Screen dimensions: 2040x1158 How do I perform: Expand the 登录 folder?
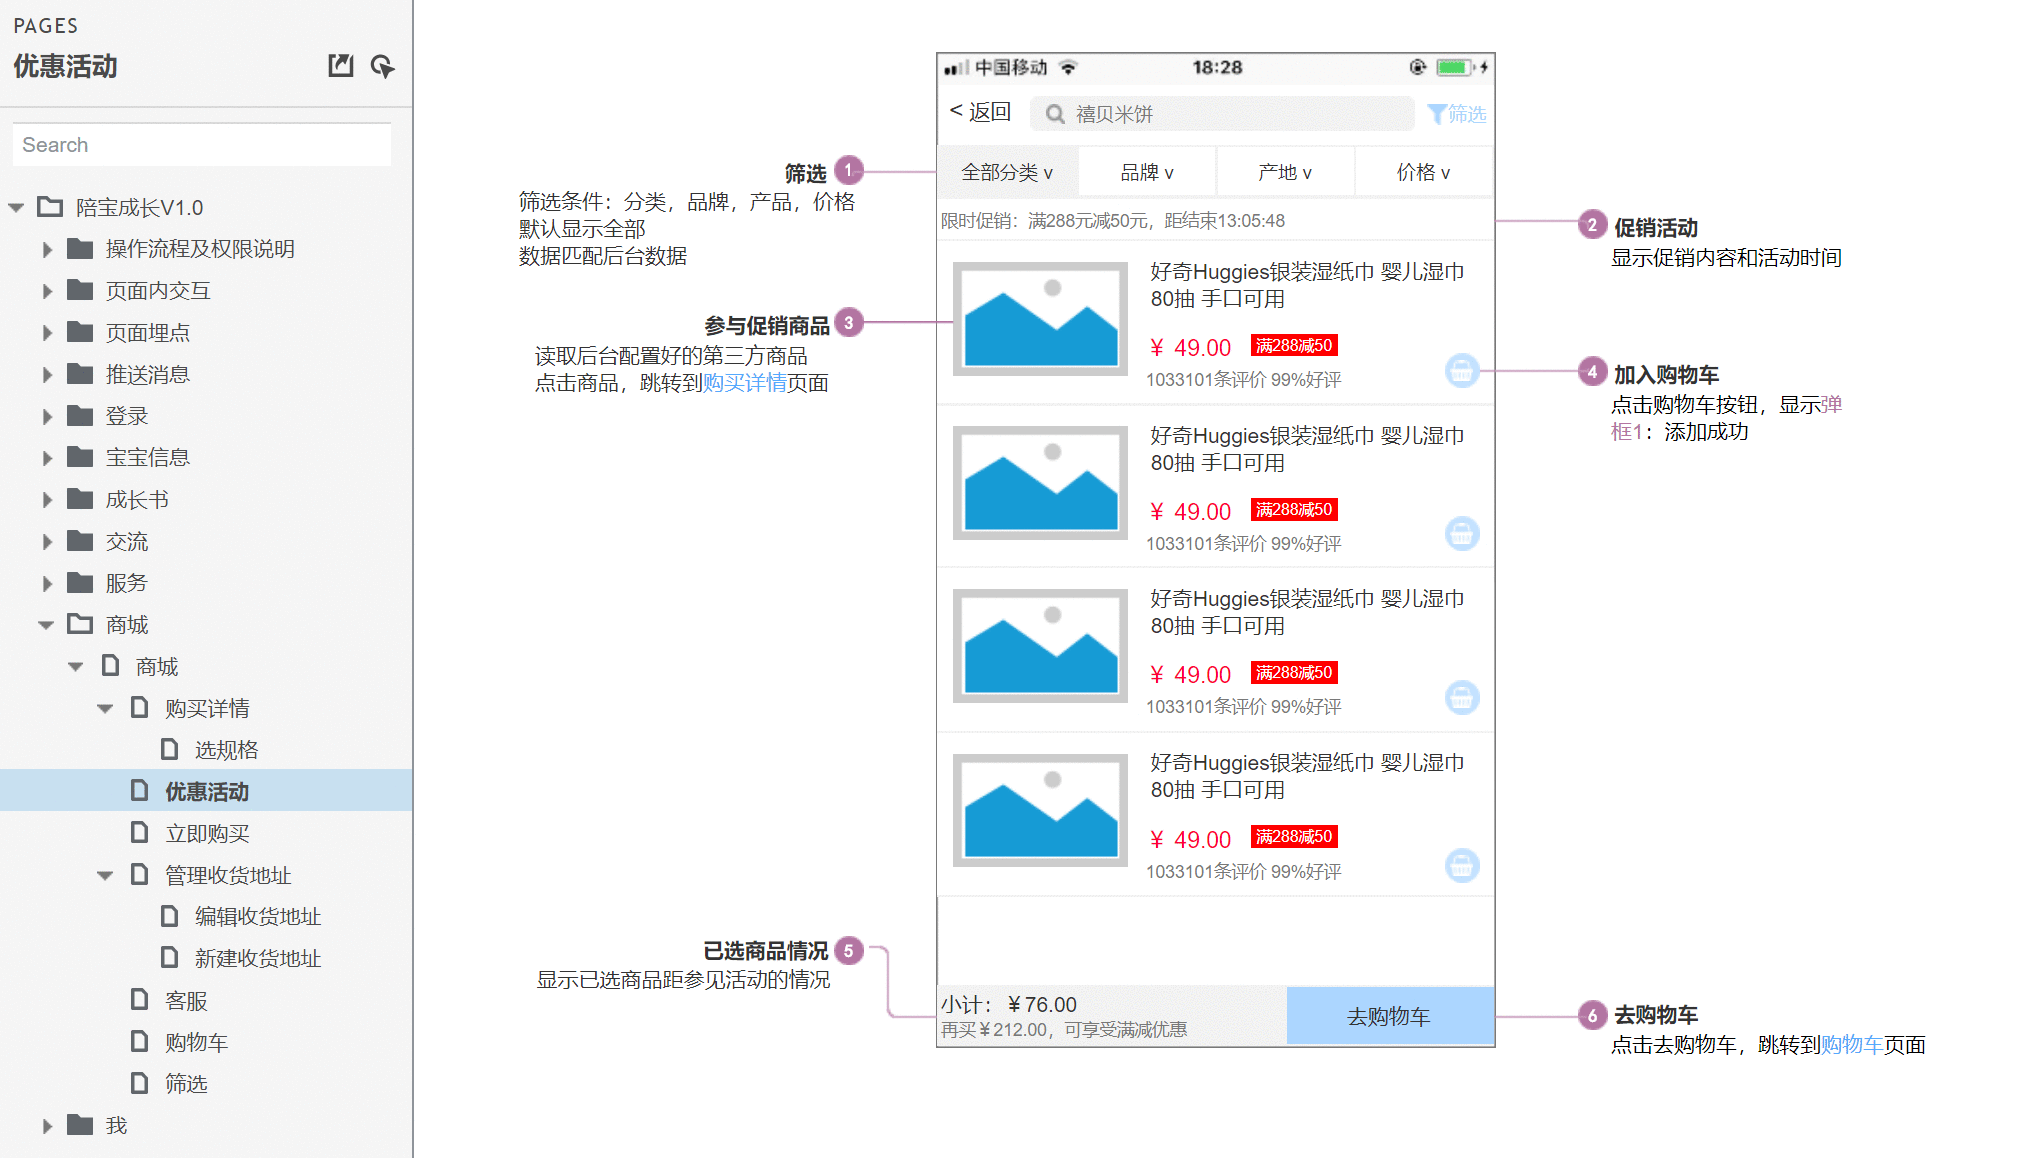point(47,416)
